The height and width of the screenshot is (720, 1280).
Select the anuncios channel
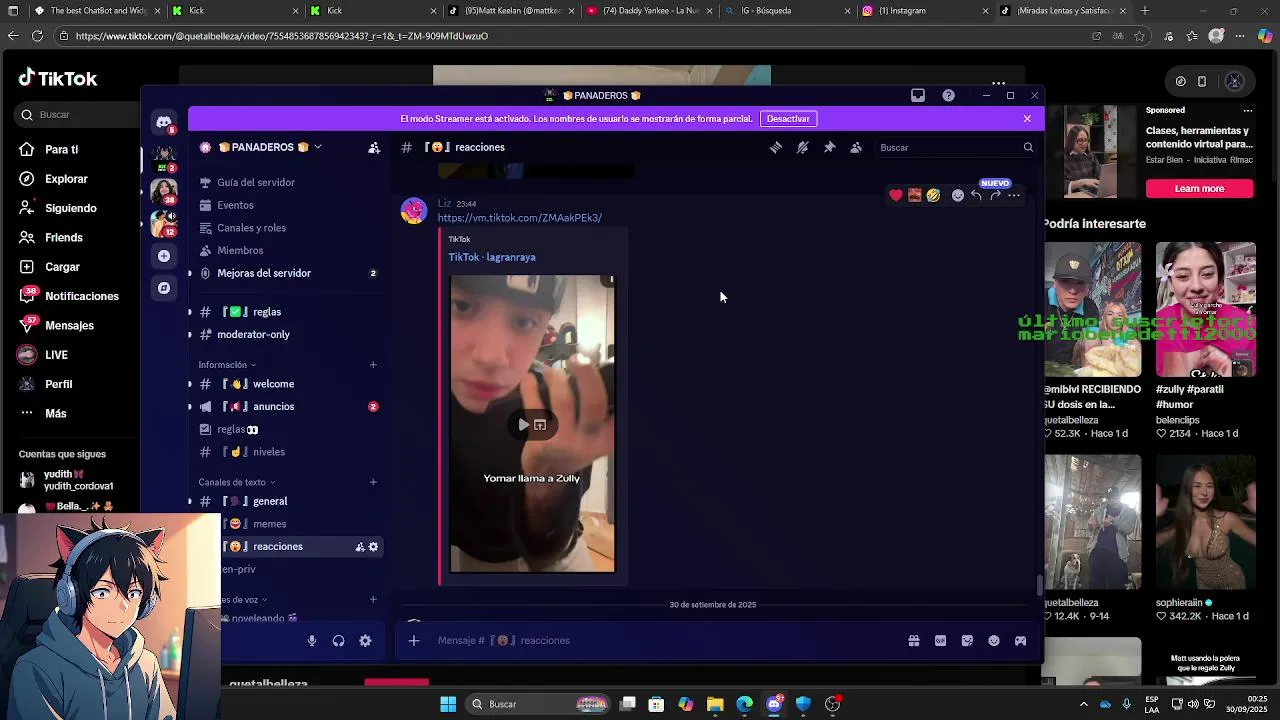point(286,407)
